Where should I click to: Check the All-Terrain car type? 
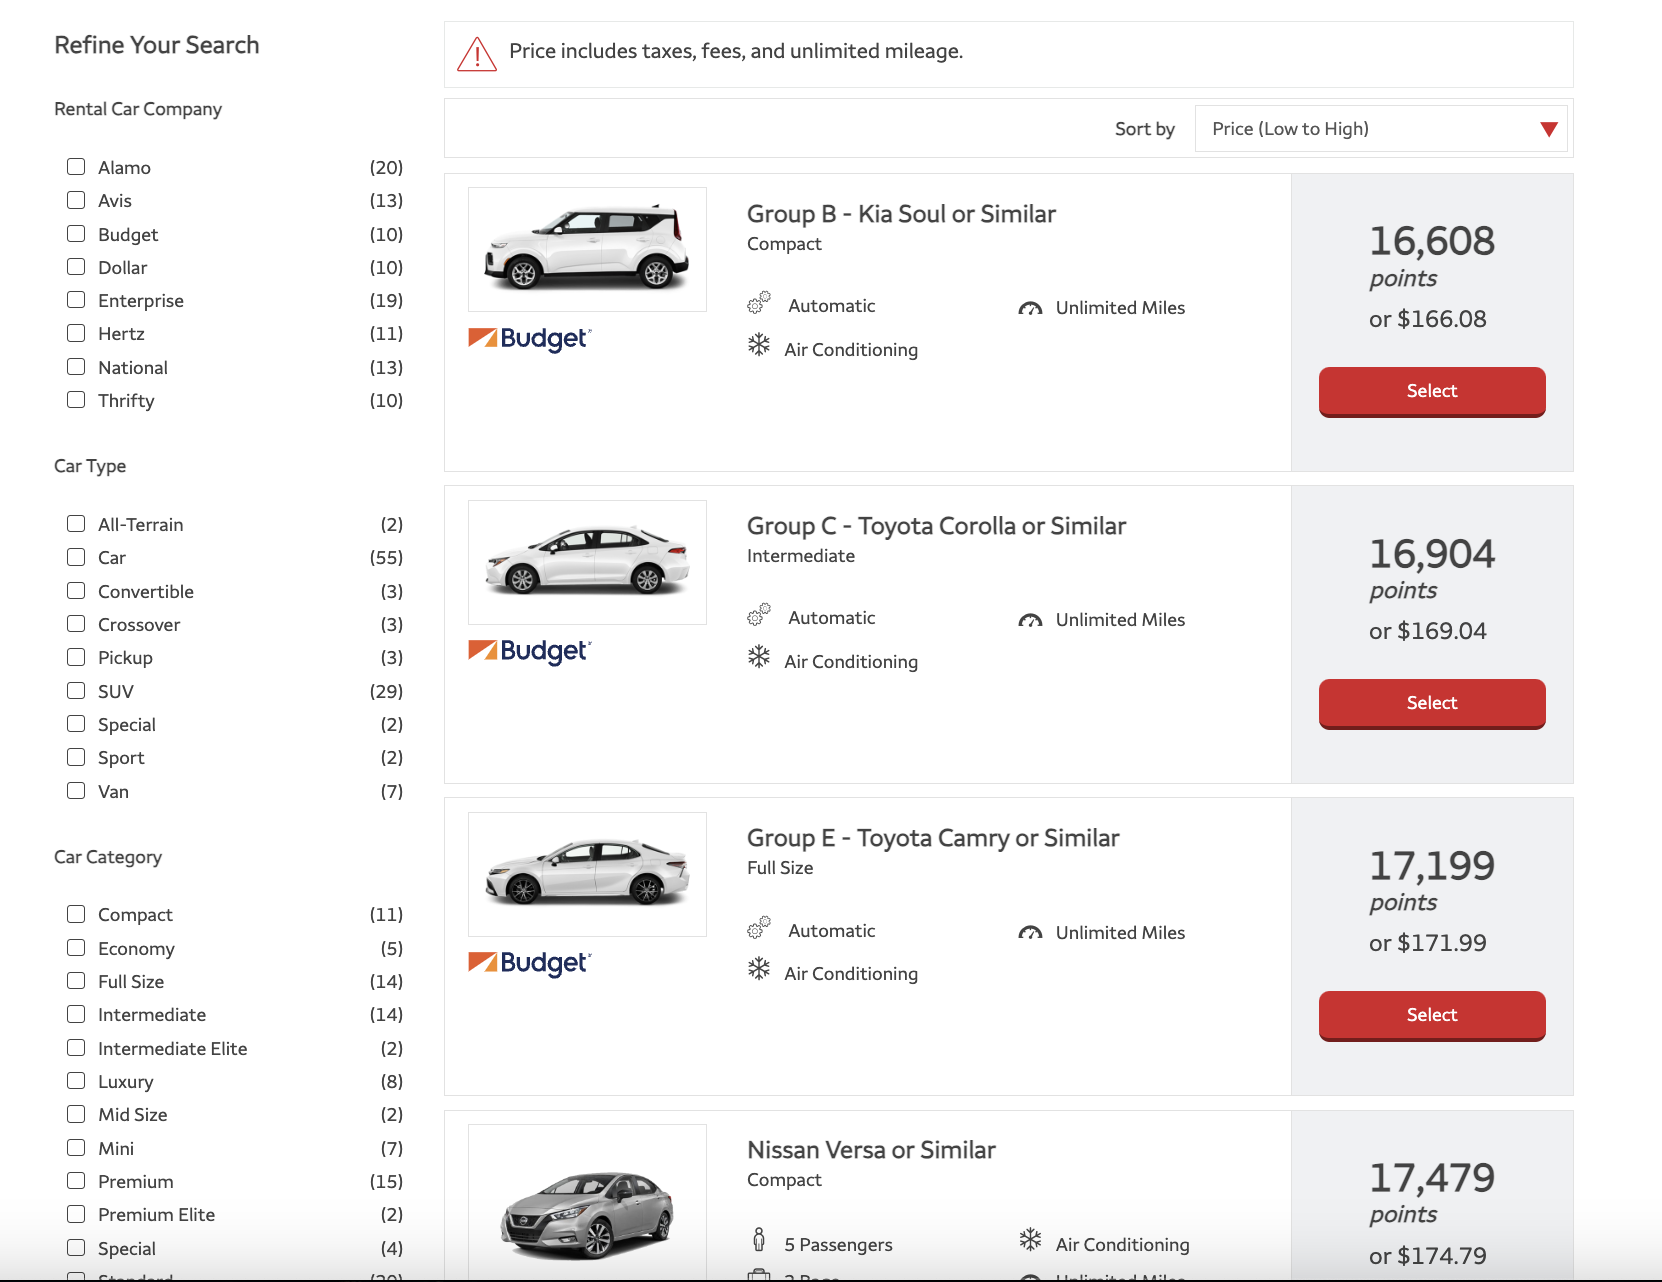tap(76, 524)
